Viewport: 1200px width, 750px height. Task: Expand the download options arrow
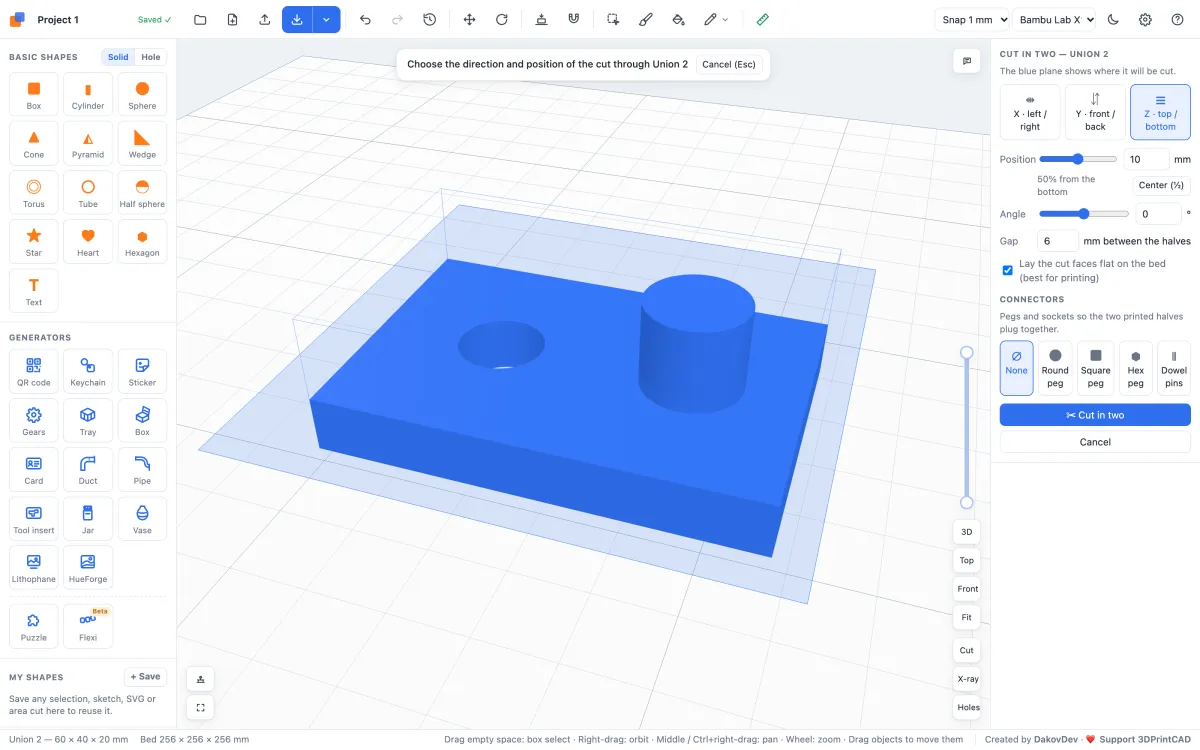click(326, 20)
